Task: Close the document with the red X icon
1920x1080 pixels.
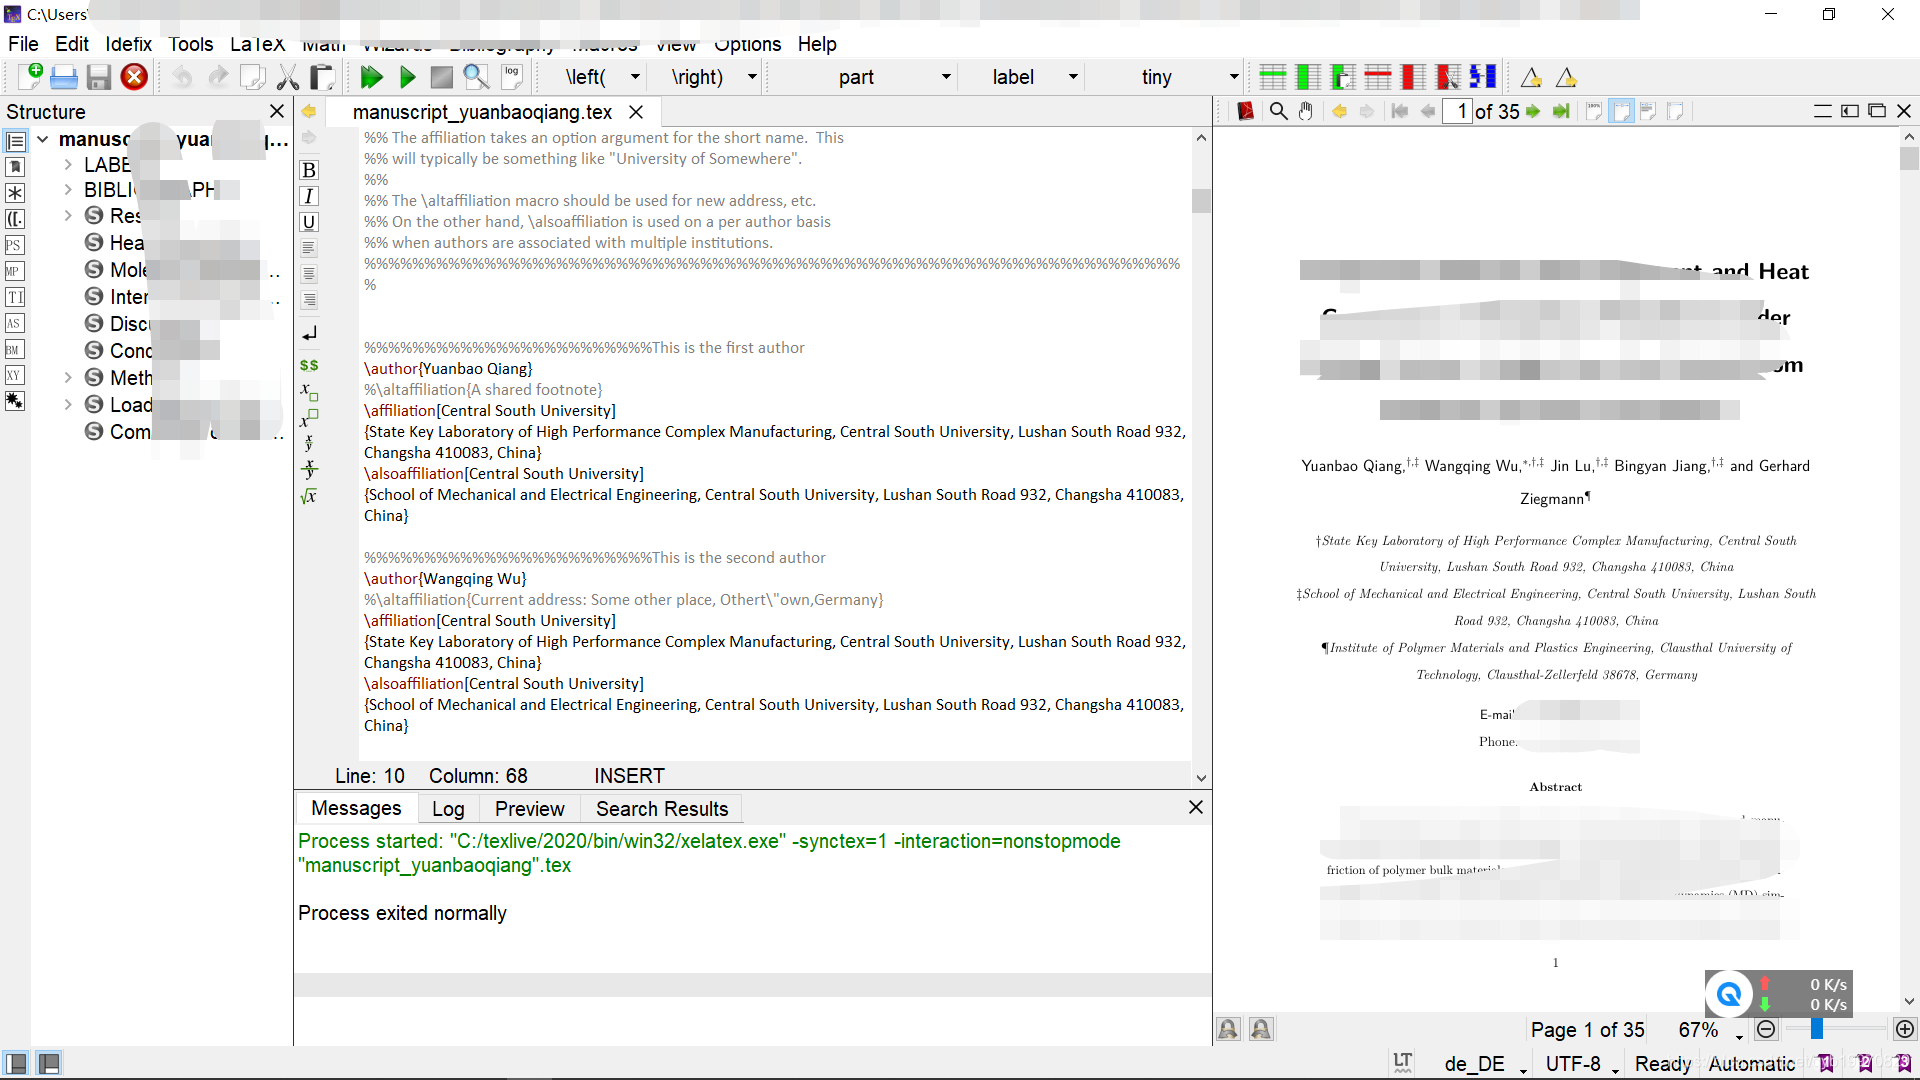Action: (x=134, y=77)
